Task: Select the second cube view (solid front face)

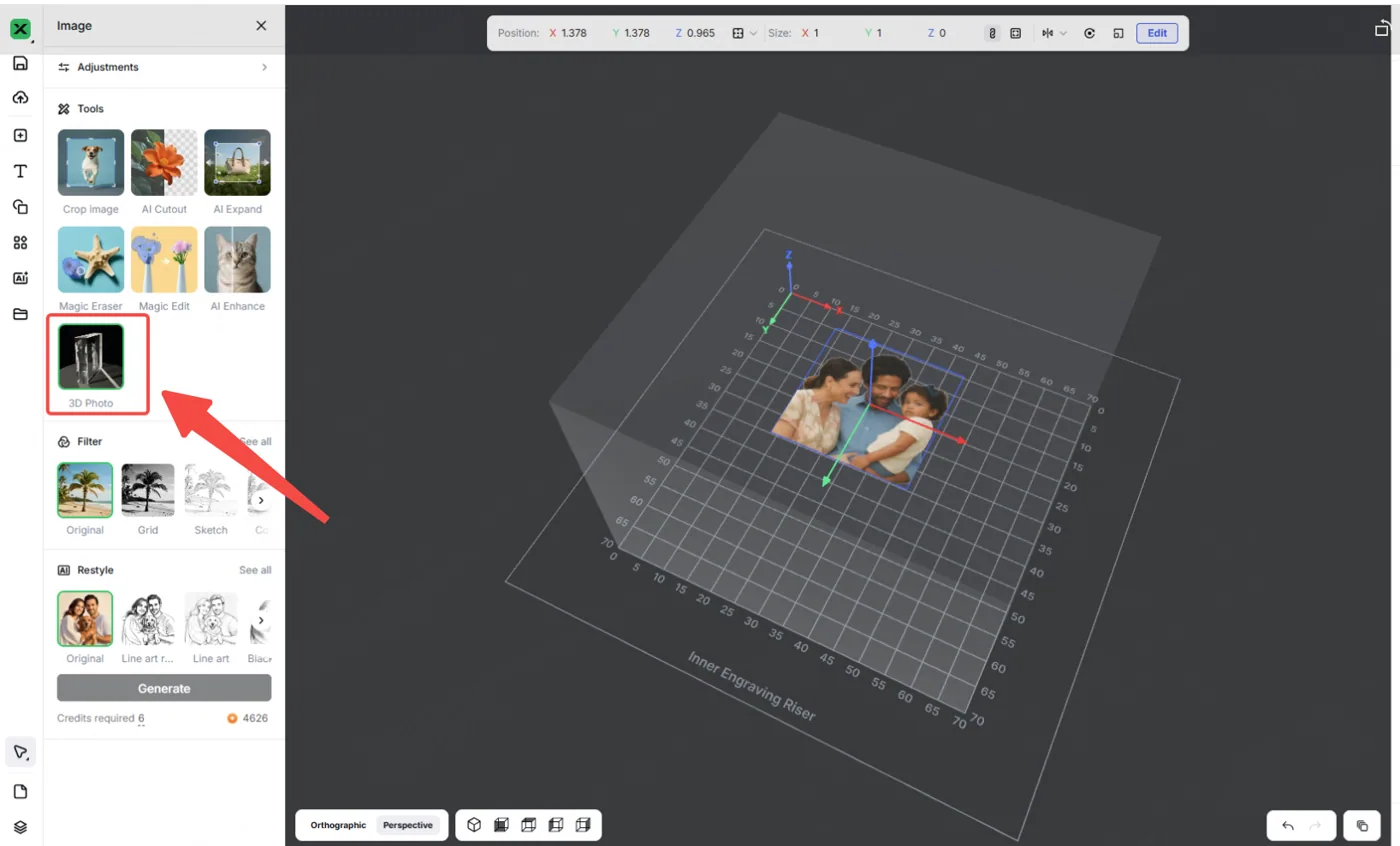Action: (501, 825)
